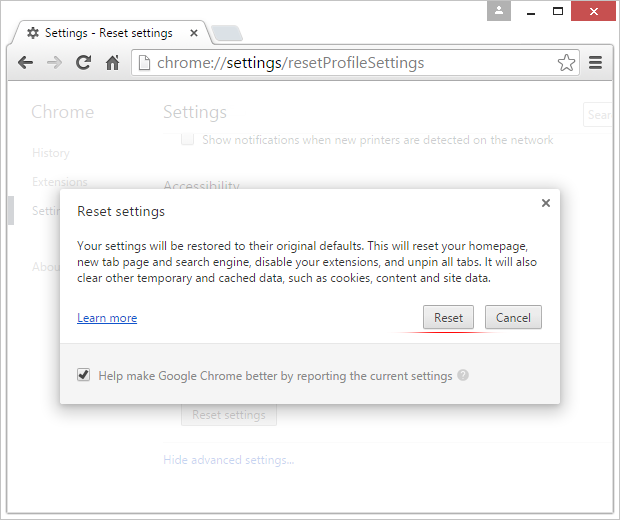Click the page icon in the address bar
Image resolution: width=620 pixels, height=520 pixels.
[144, 62]
